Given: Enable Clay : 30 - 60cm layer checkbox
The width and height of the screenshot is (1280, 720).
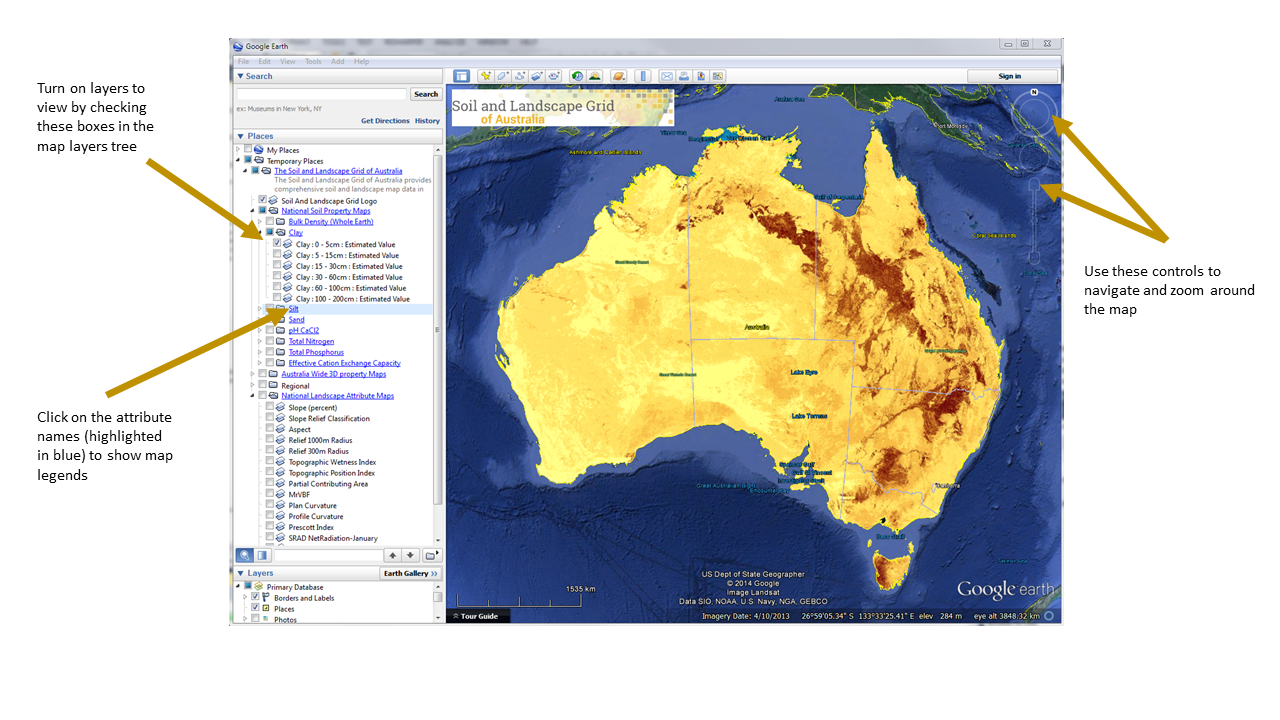Looking at the screenshot, I should coord(277,277).
